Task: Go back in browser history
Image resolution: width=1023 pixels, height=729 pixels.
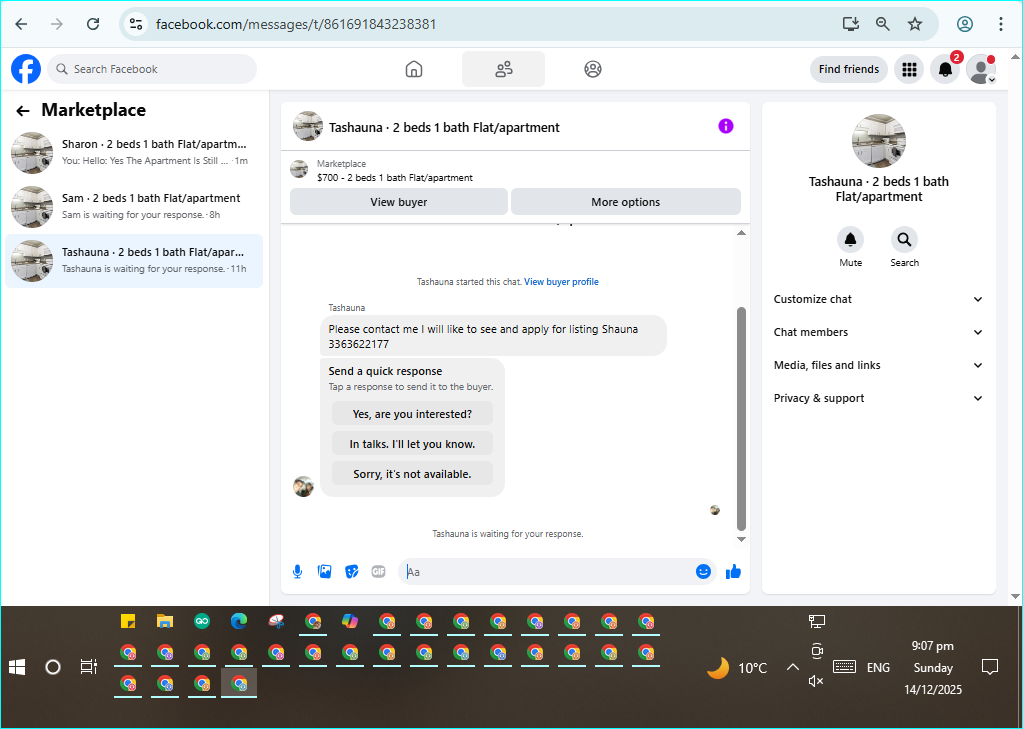Action: [22, 24]
